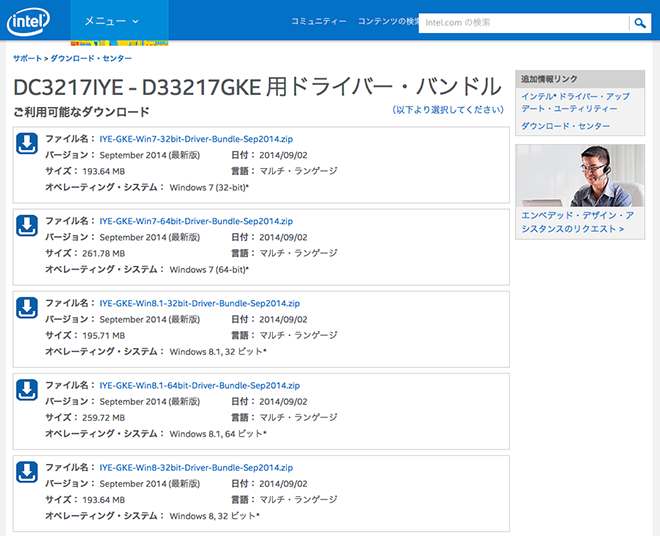
Task: Open the コミュニティー menu item
Action: (x=319, y=21)
